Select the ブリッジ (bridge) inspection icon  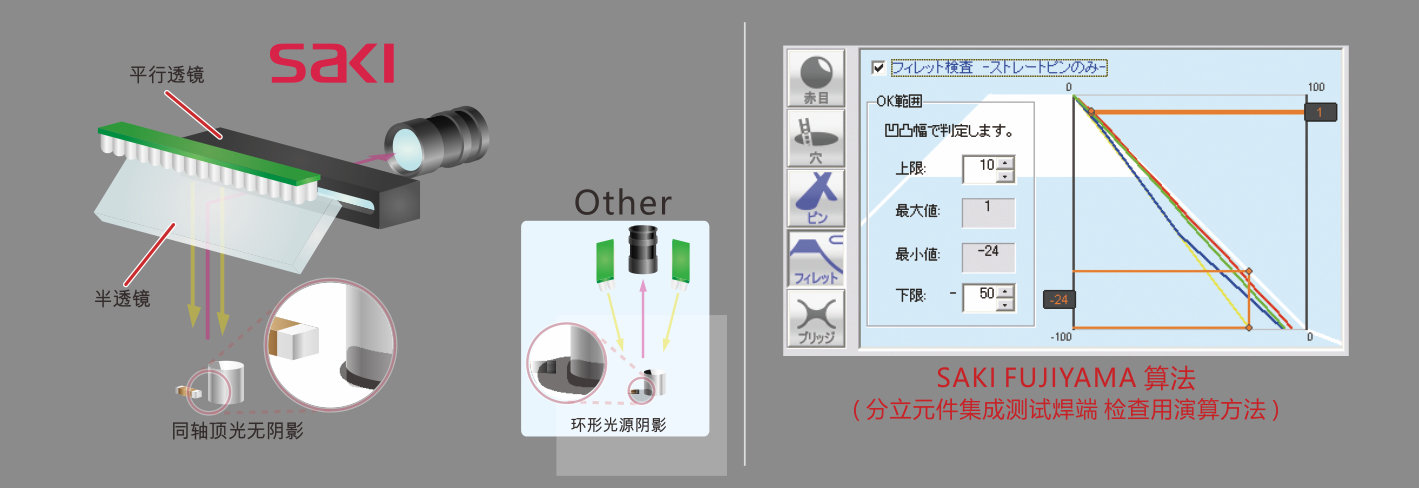point(817,318)
